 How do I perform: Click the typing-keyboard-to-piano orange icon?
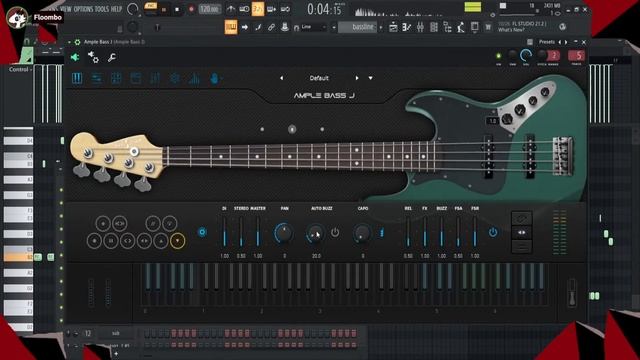(231, 27)
